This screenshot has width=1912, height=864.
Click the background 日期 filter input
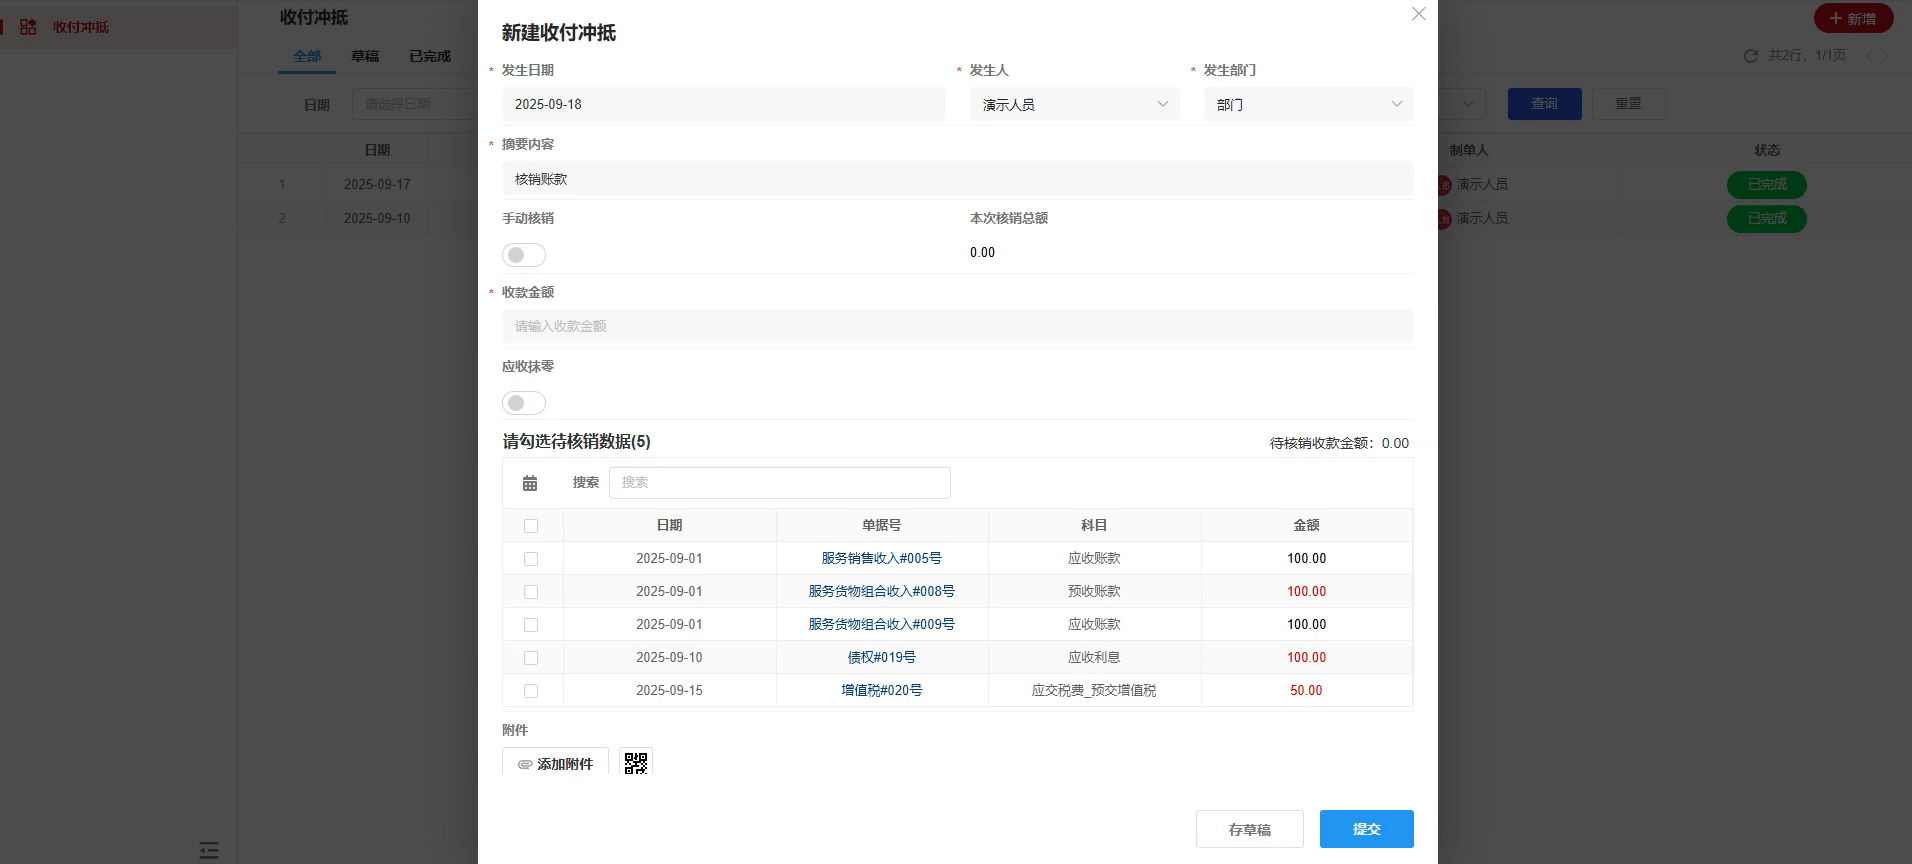pos(415,104)
